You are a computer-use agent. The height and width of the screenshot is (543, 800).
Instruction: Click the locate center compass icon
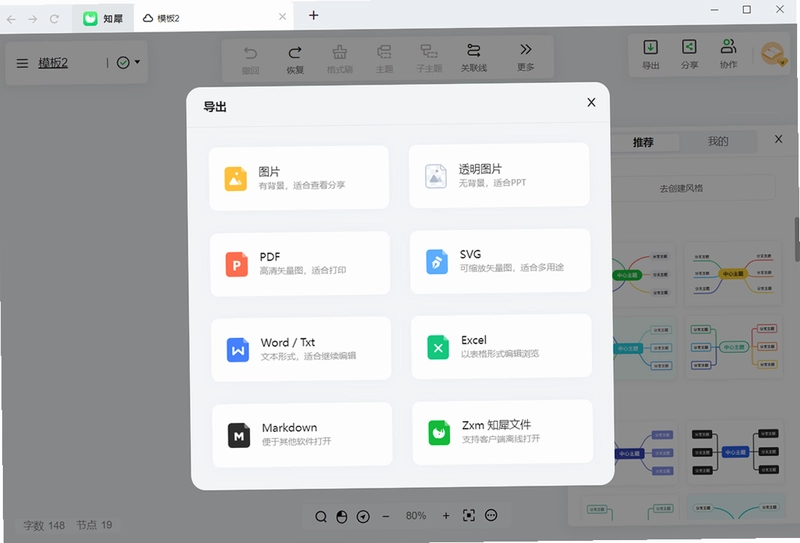click(363, 517)
